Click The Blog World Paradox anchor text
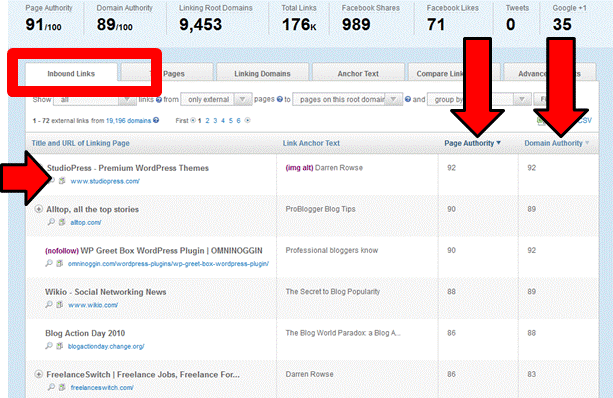 343,333
